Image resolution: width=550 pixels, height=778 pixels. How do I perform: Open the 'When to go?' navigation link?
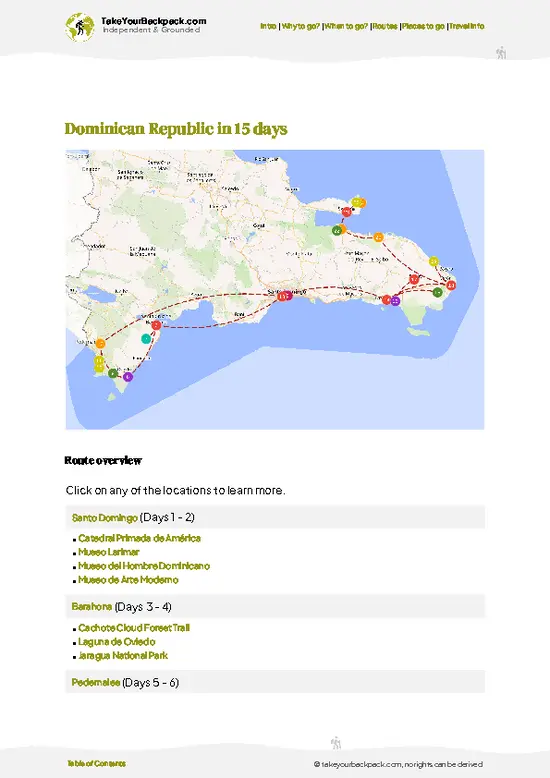(346, 26)
